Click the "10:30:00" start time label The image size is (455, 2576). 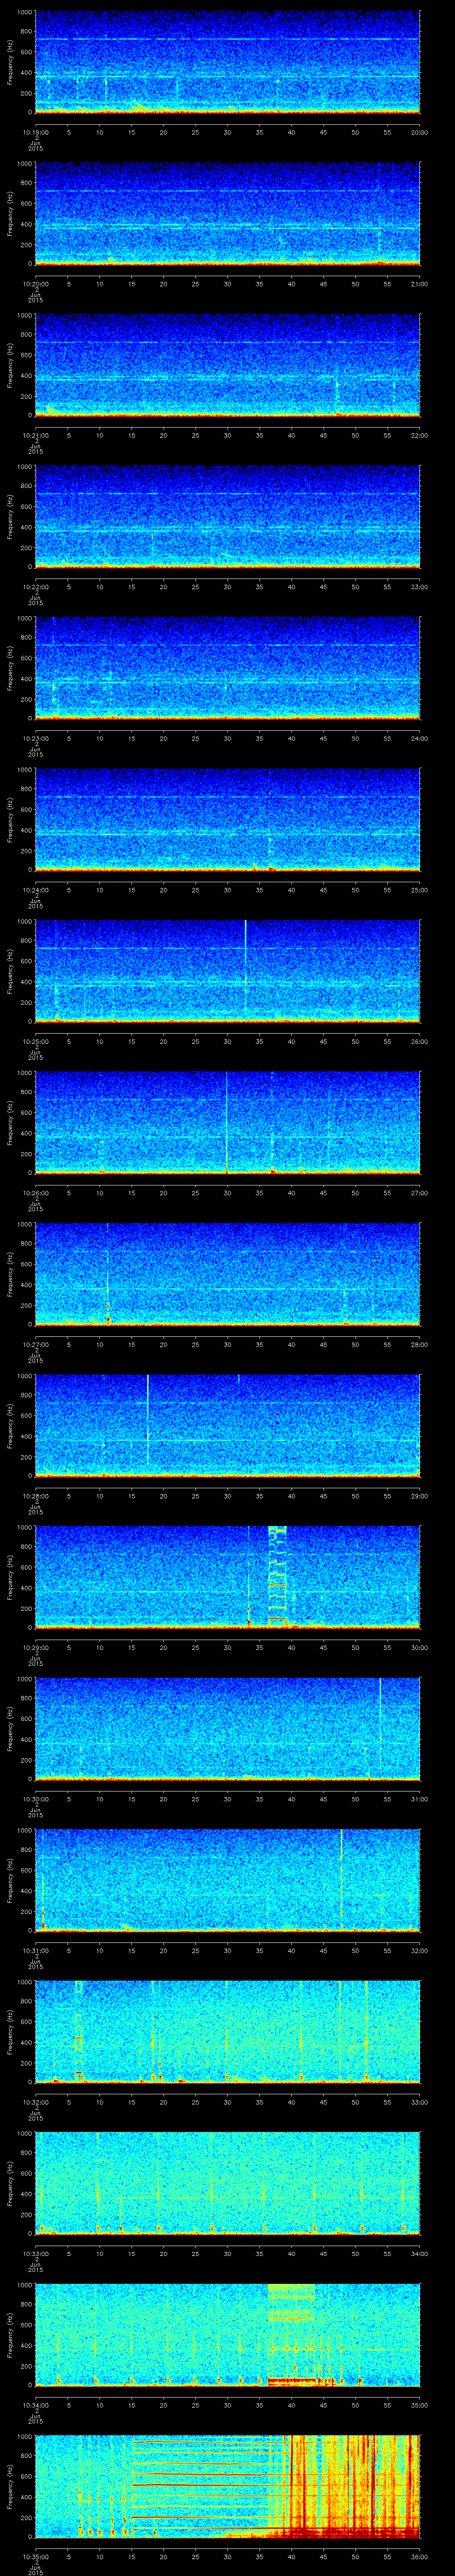coord(35,1799)
